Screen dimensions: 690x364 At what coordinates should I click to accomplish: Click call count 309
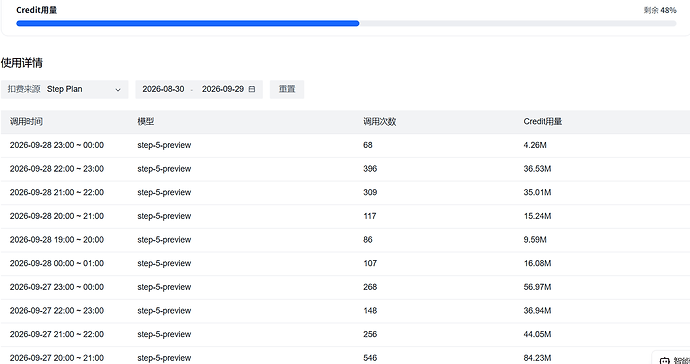click(370, 193)
